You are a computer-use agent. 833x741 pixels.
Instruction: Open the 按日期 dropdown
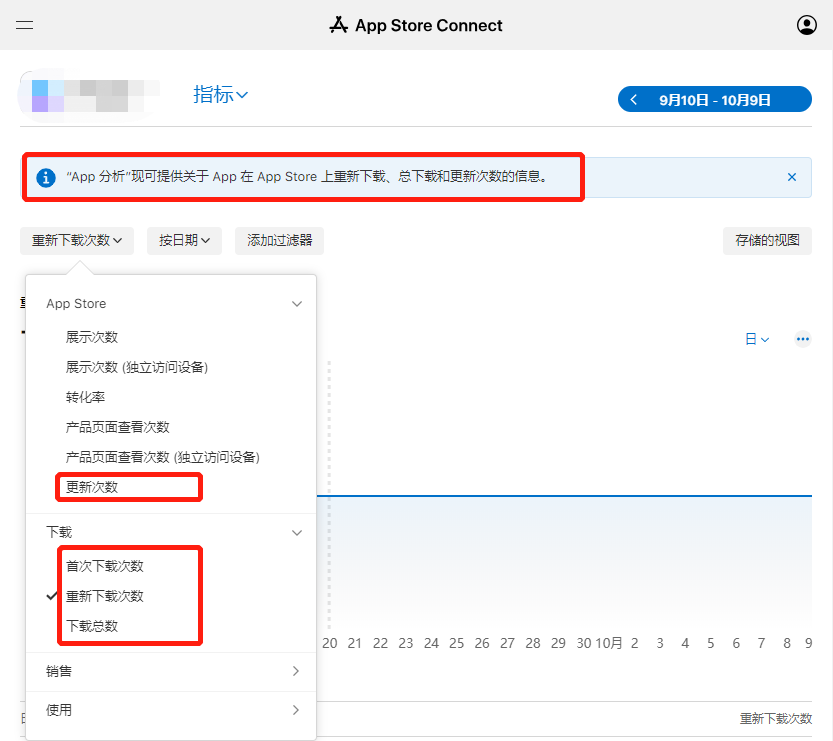point(184,241)
